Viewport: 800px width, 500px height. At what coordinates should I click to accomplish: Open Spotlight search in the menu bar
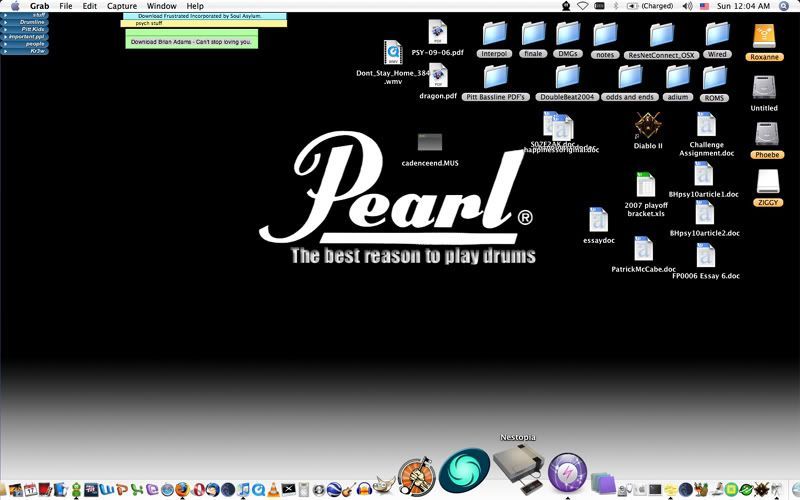point(784,6)
